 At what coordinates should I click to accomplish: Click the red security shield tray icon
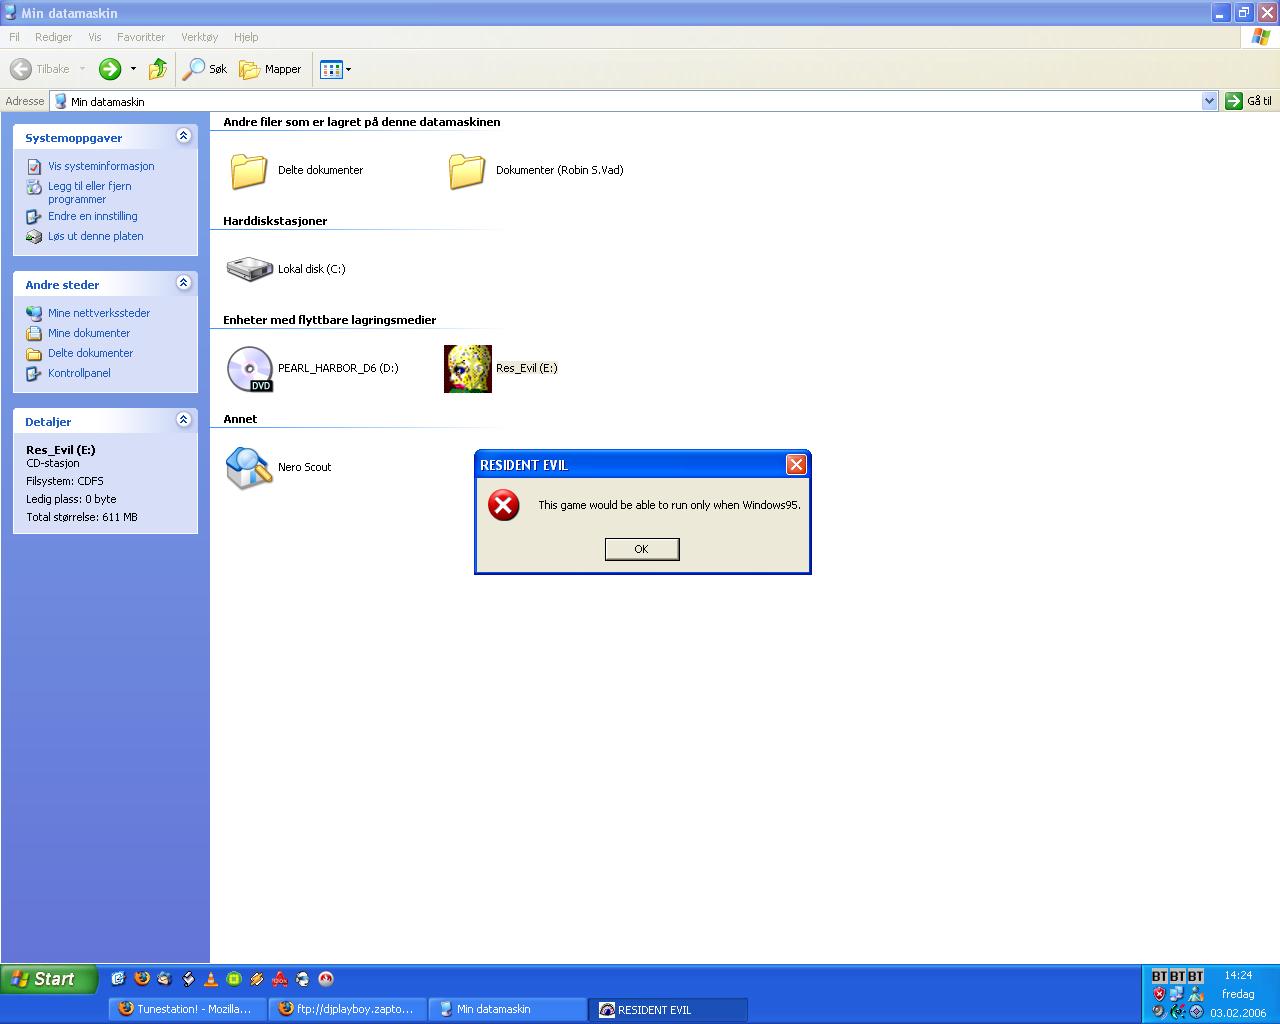coord(1159,994)
